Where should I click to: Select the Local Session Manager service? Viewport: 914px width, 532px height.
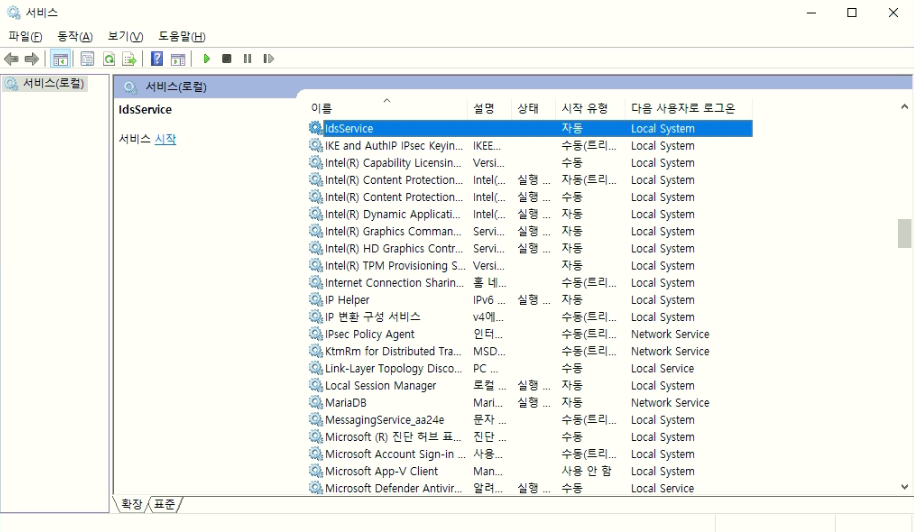(x=381, y=385)
